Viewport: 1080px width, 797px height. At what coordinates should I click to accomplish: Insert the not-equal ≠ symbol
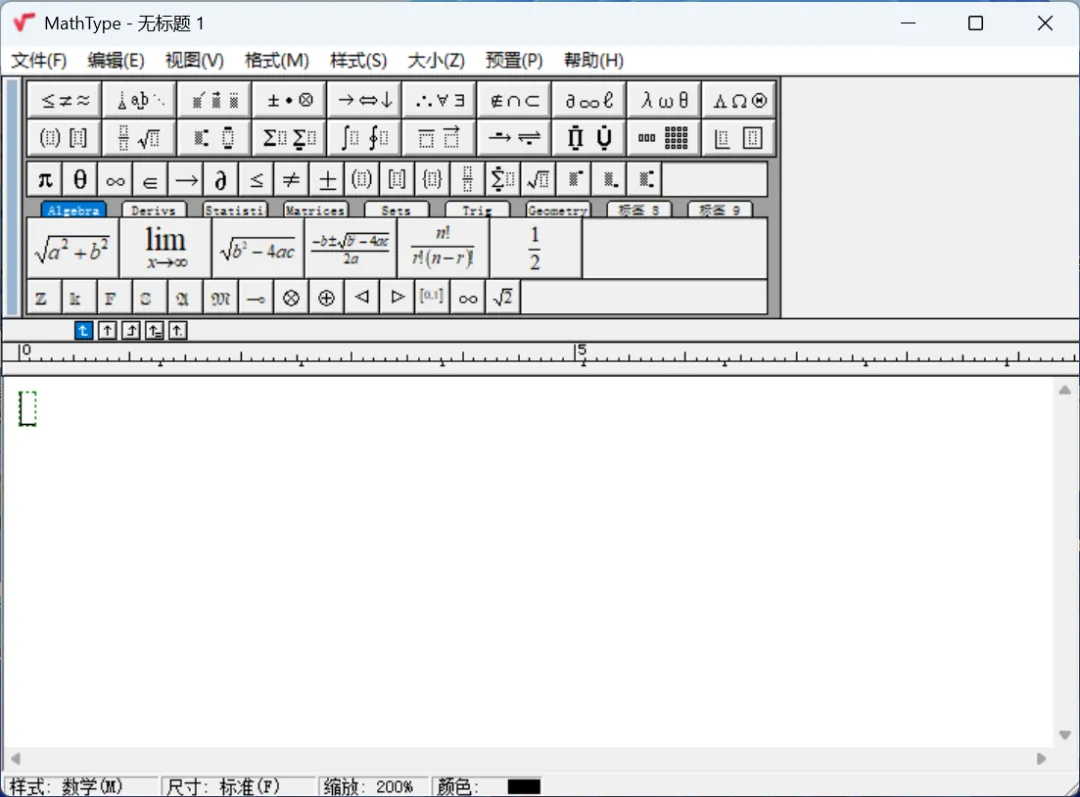pos(291,180)
